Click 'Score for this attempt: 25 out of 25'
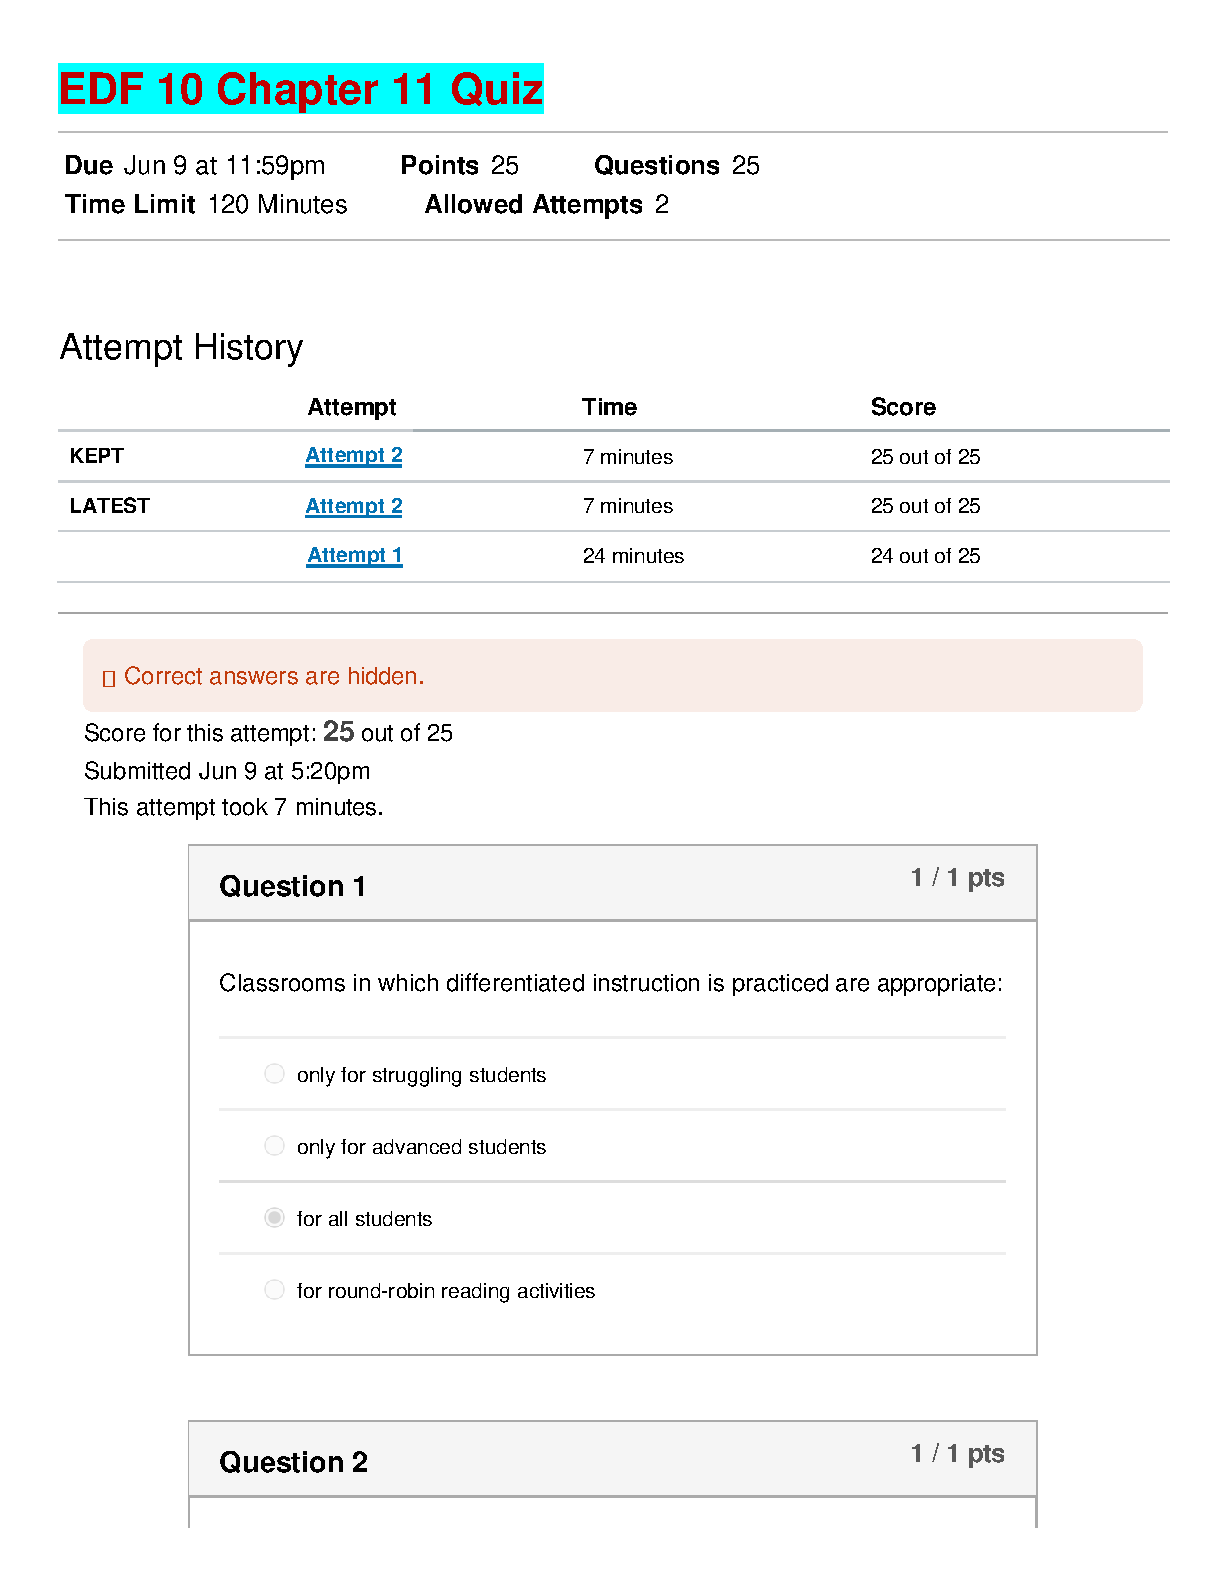 click(x=268, y=732)
